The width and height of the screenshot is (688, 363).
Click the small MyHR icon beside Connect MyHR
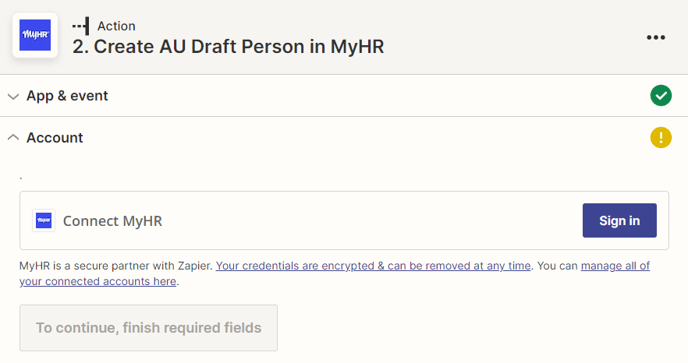click(x=44, y=220)
